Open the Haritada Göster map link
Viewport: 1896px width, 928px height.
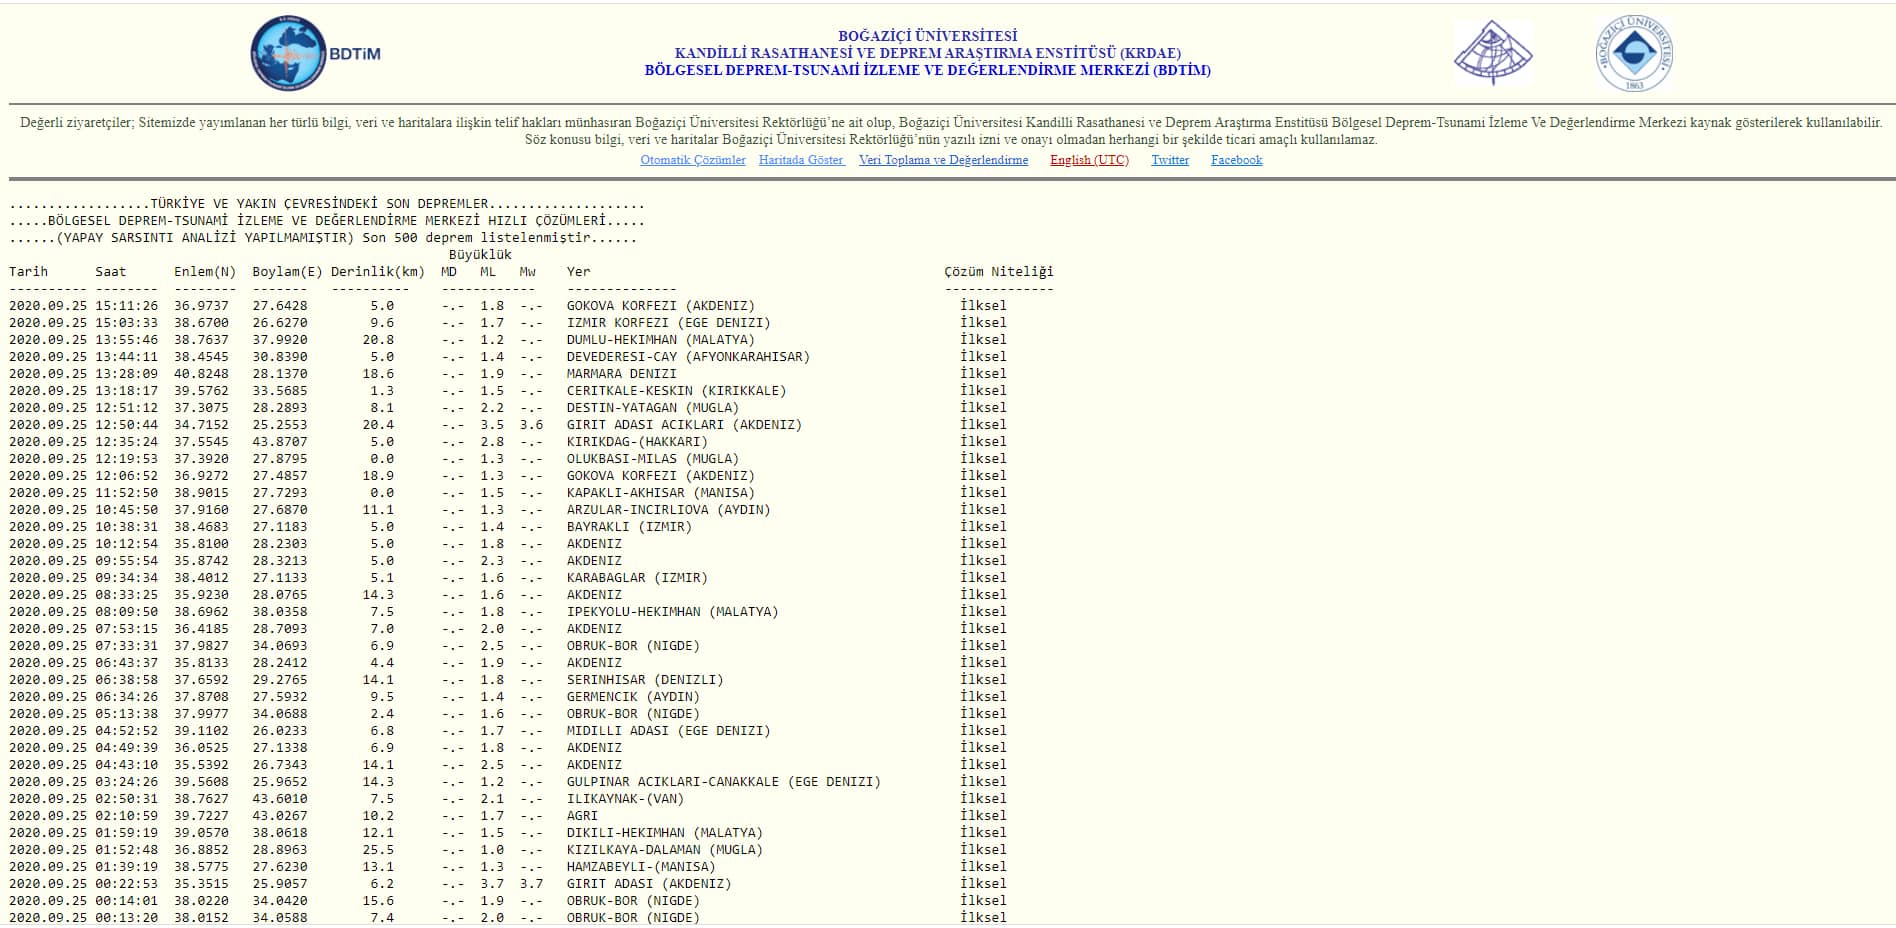pyautogui.click(x=801, y=160)
